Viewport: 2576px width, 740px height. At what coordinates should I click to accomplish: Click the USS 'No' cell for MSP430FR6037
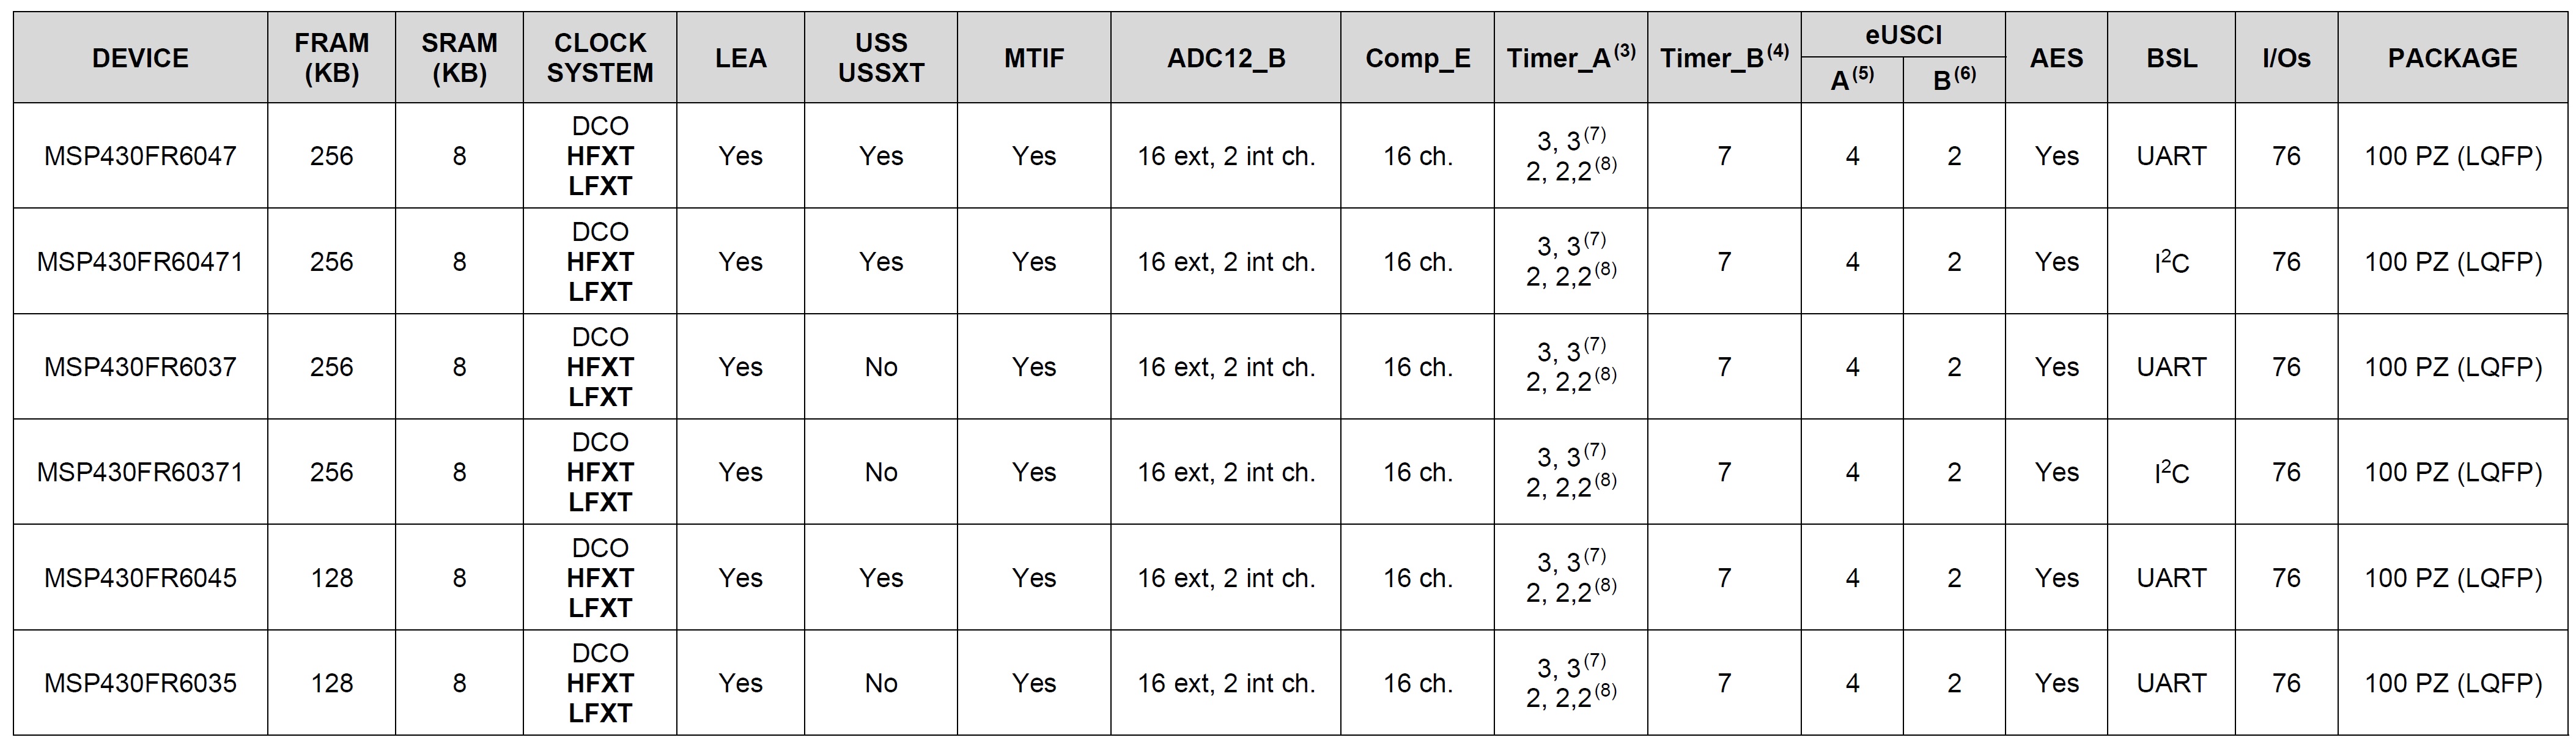(880, 367)
